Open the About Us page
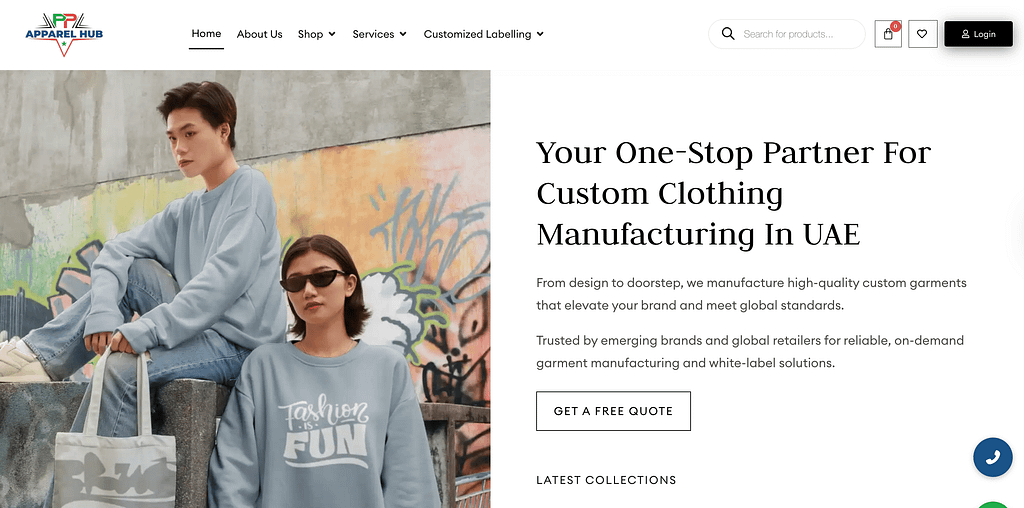Image resolution: width=1024 pixels, height=508 pixels. [259, 34]
